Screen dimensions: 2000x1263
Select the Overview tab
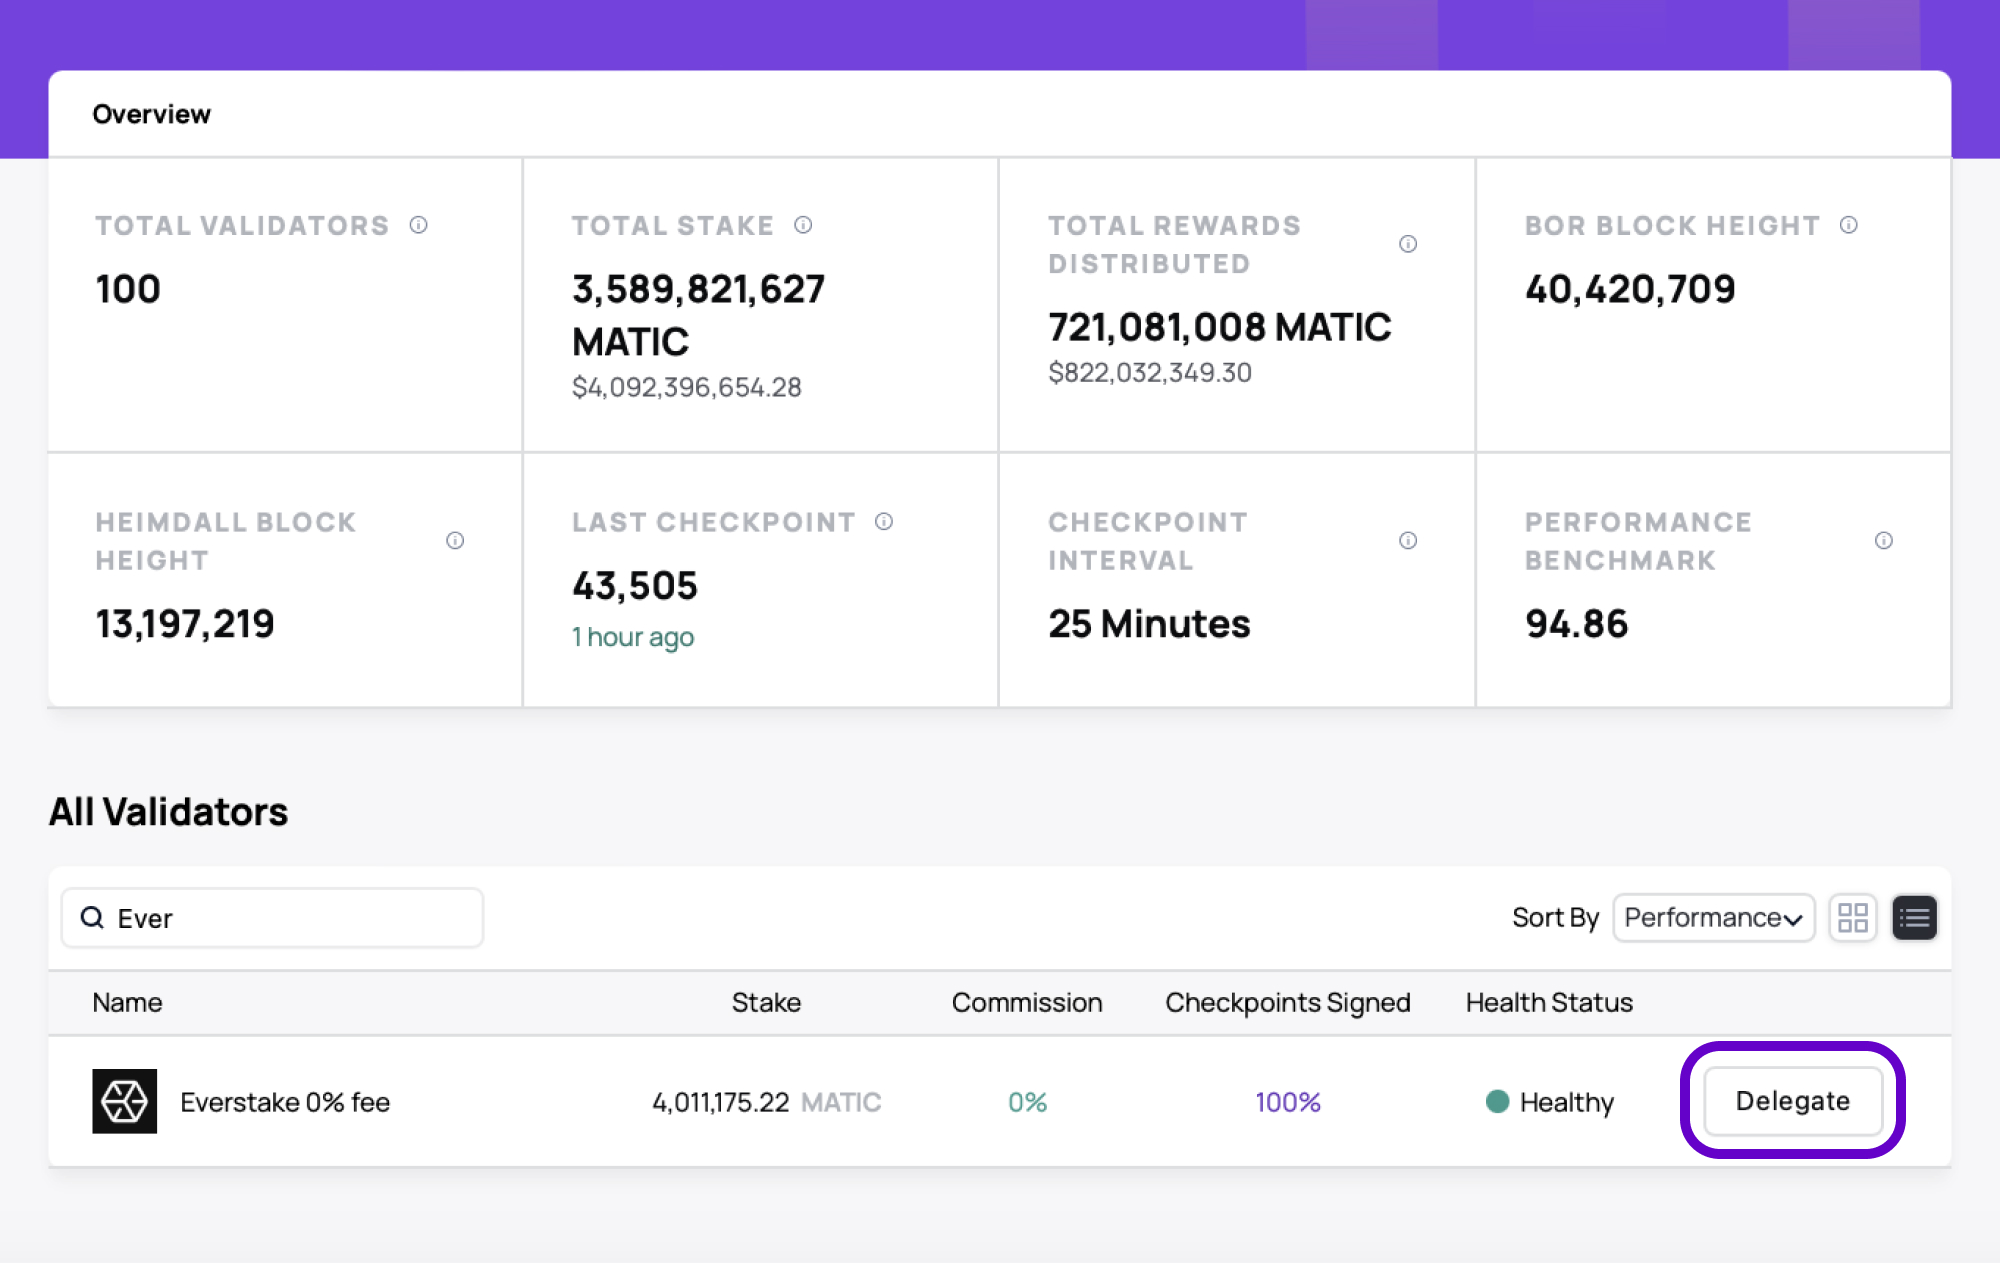[x=153, y=113]
